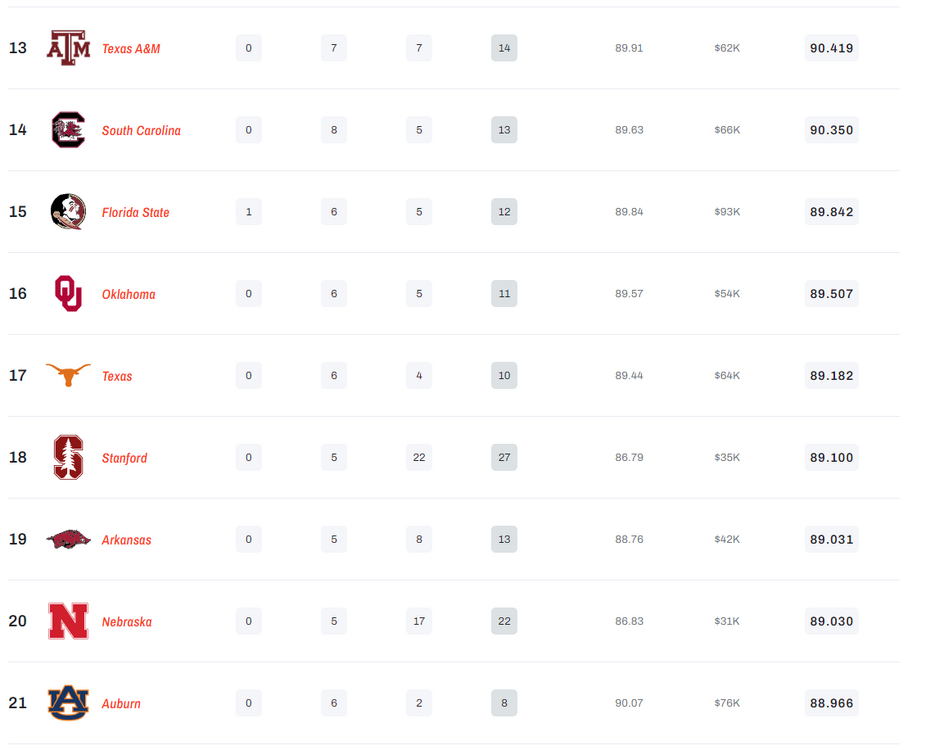Click the Auburn Tigers logo
The image size is (930, 750).
pyautogui.click(x=68, y=703)
